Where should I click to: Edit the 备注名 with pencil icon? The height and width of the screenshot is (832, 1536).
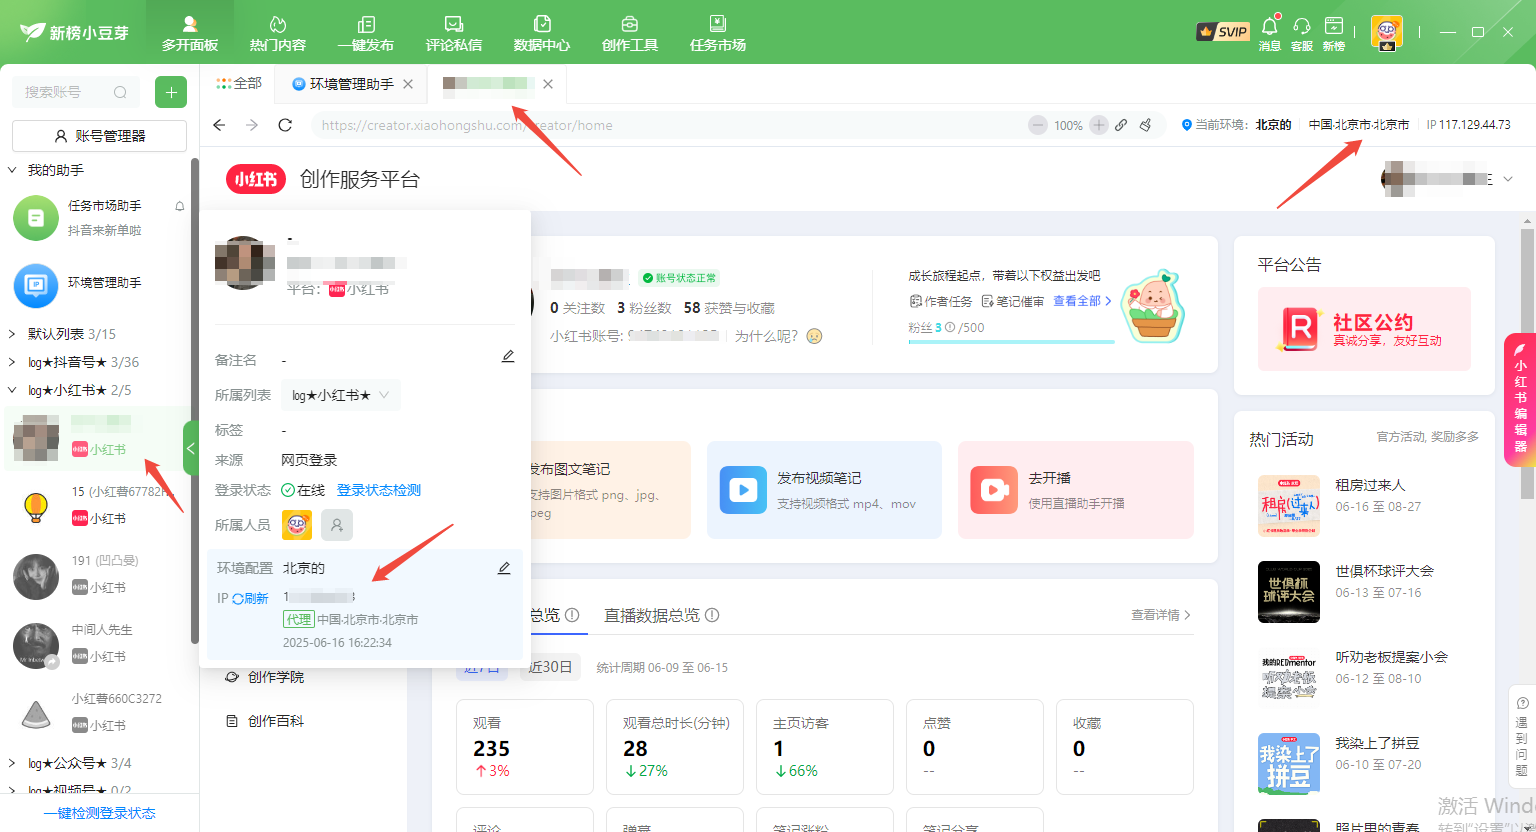(508, 356)
